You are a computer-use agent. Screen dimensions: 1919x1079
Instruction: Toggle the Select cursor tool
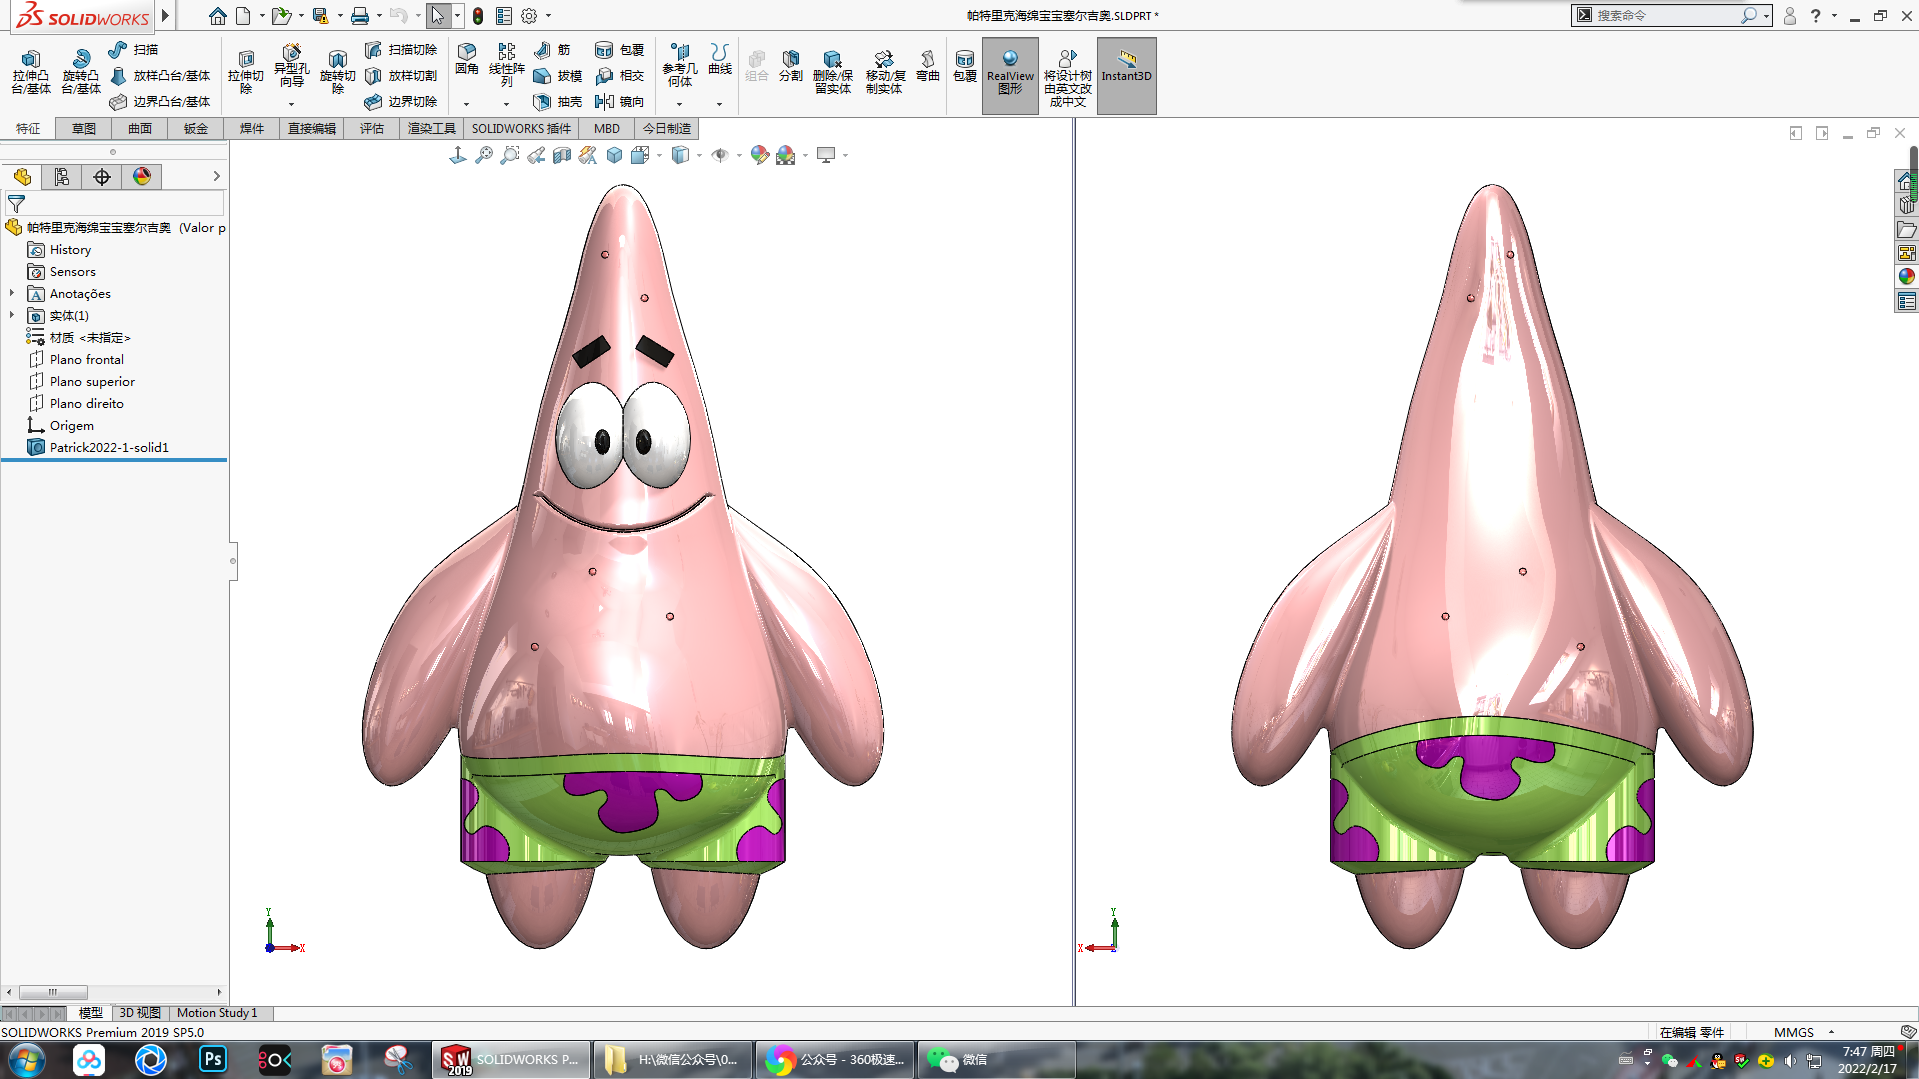[x=438, y=16]
